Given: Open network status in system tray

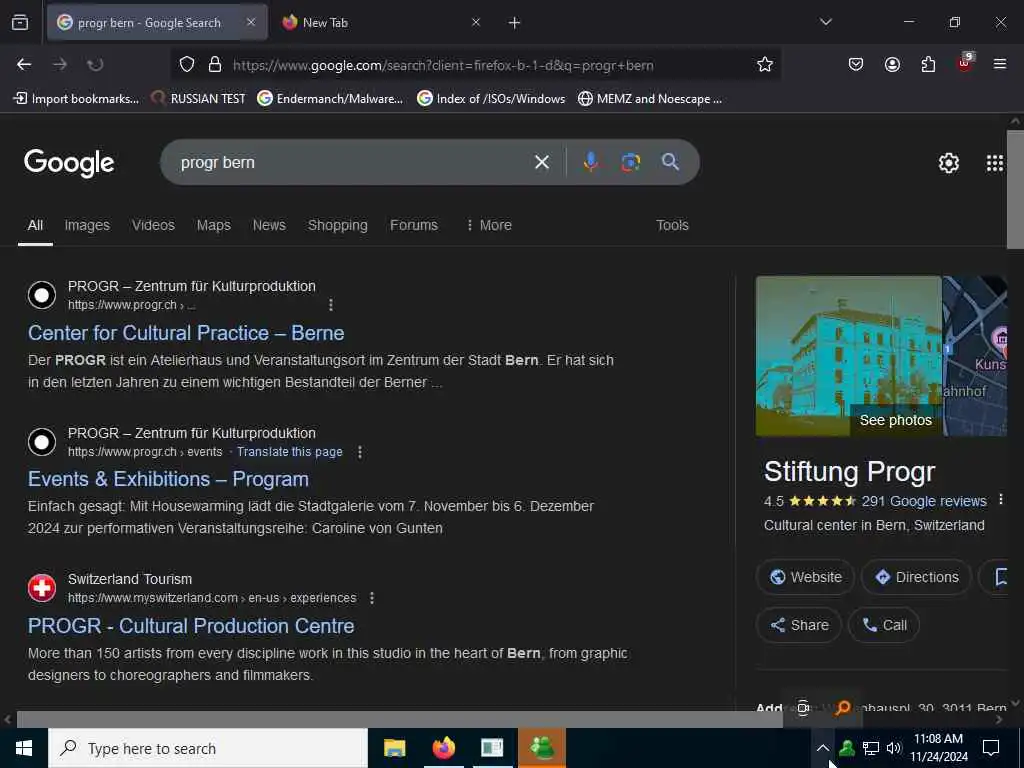Looking at the screenshot, I should click(871, 748).
